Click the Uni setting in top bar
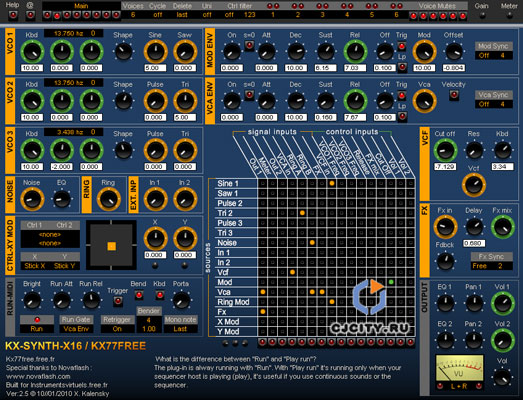The height and width of the screenshot is (400, 523). point(206,15)
